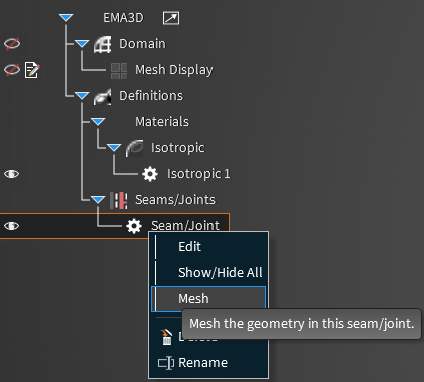The image size is (424, 382).
Task: Select the Isotropic tree item
Action: pyautogui.click(x=177, y=148)
